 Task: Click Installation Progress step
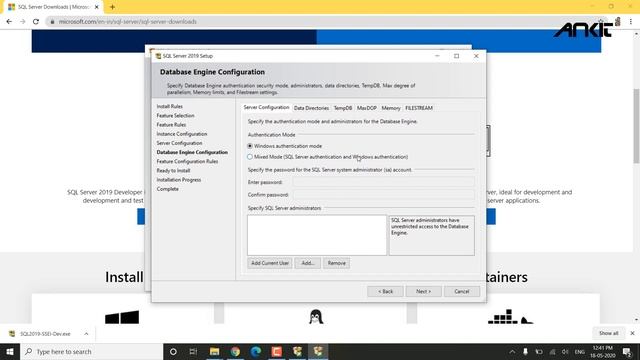178,180
